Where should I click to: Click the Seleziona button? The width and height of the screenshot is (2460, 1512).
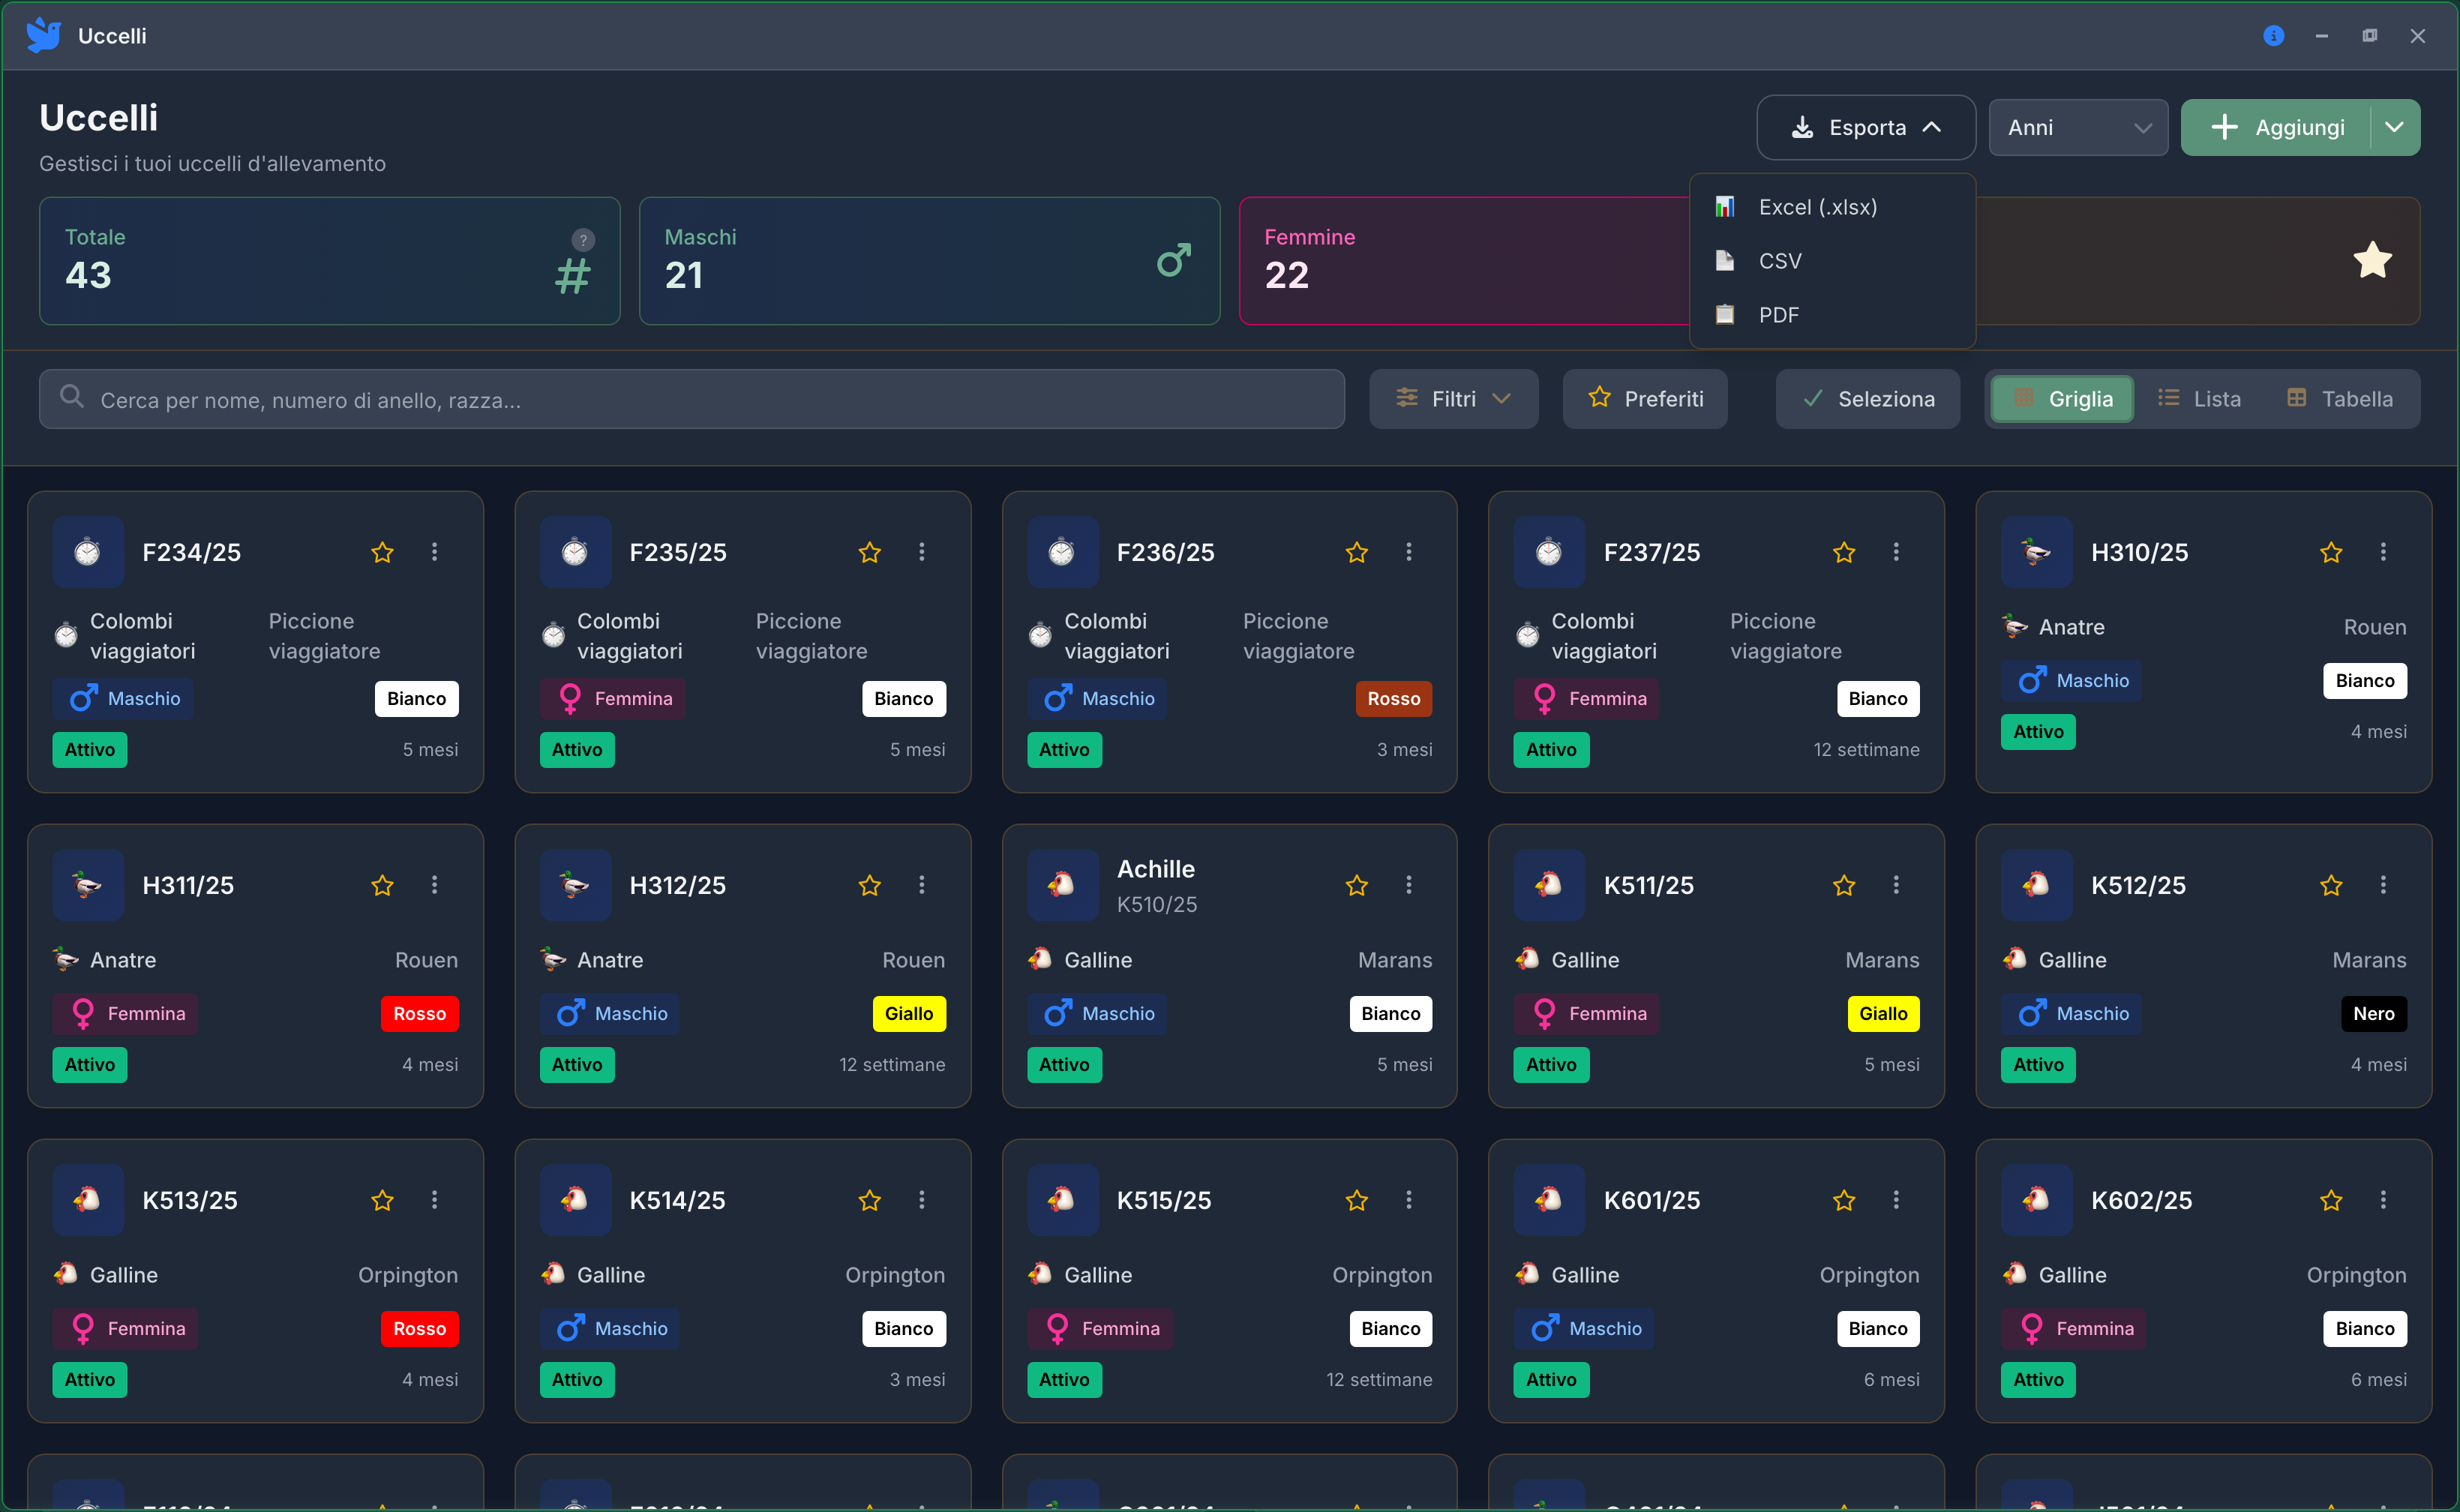[1868, 399]
